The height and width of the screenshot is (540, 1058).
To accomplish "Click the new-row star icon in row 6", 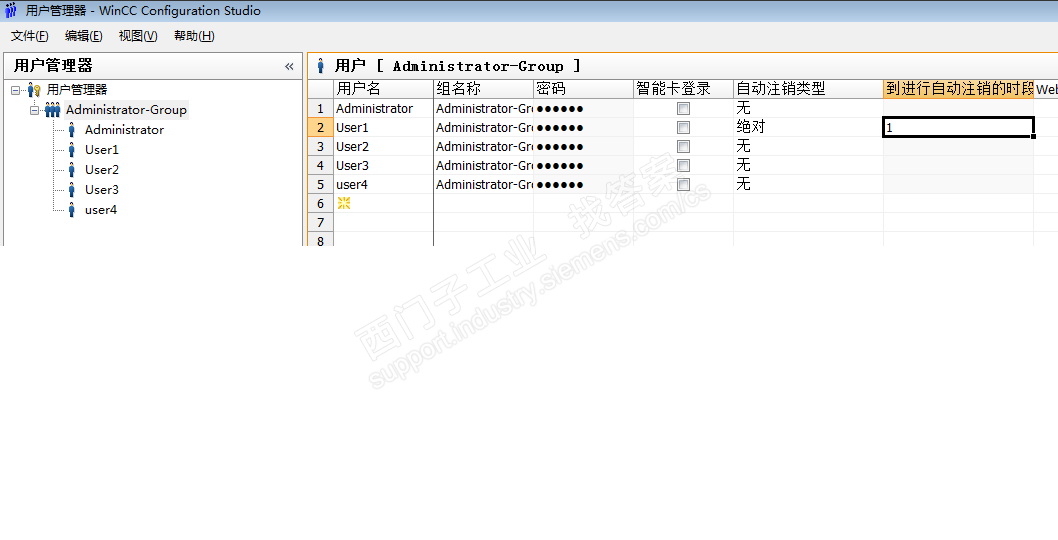I will pos(344,203).
